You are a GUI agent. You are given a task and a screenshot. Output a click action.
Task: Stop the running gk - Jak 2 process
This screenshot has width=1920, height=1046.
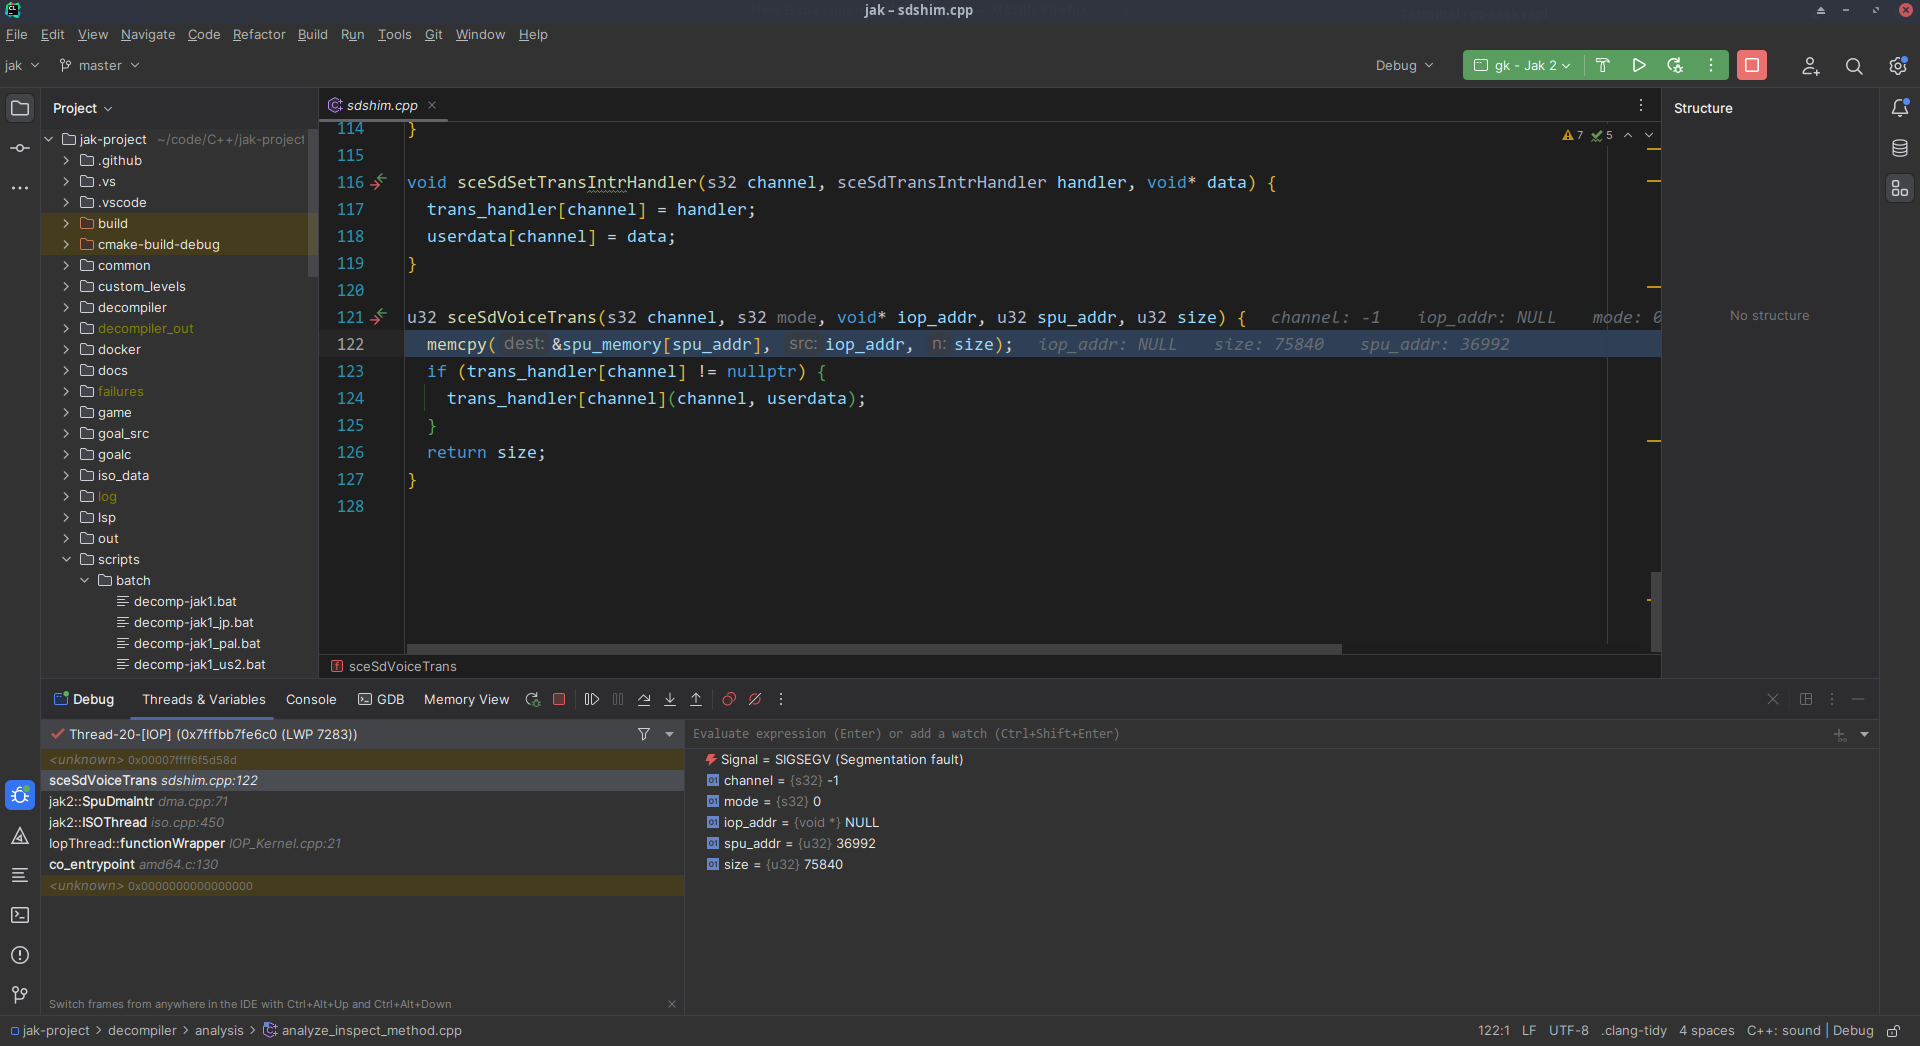point(1751,65)
